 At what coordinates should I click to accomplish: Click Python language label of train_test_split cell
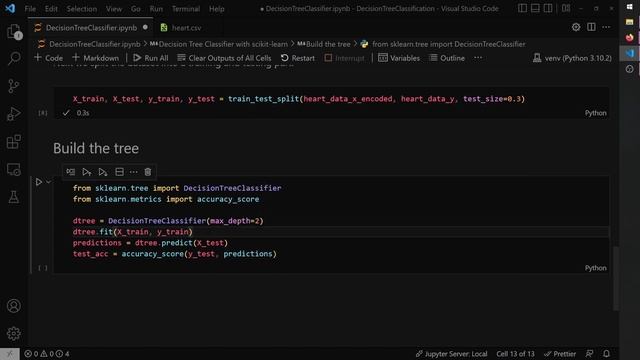[596, 113]
